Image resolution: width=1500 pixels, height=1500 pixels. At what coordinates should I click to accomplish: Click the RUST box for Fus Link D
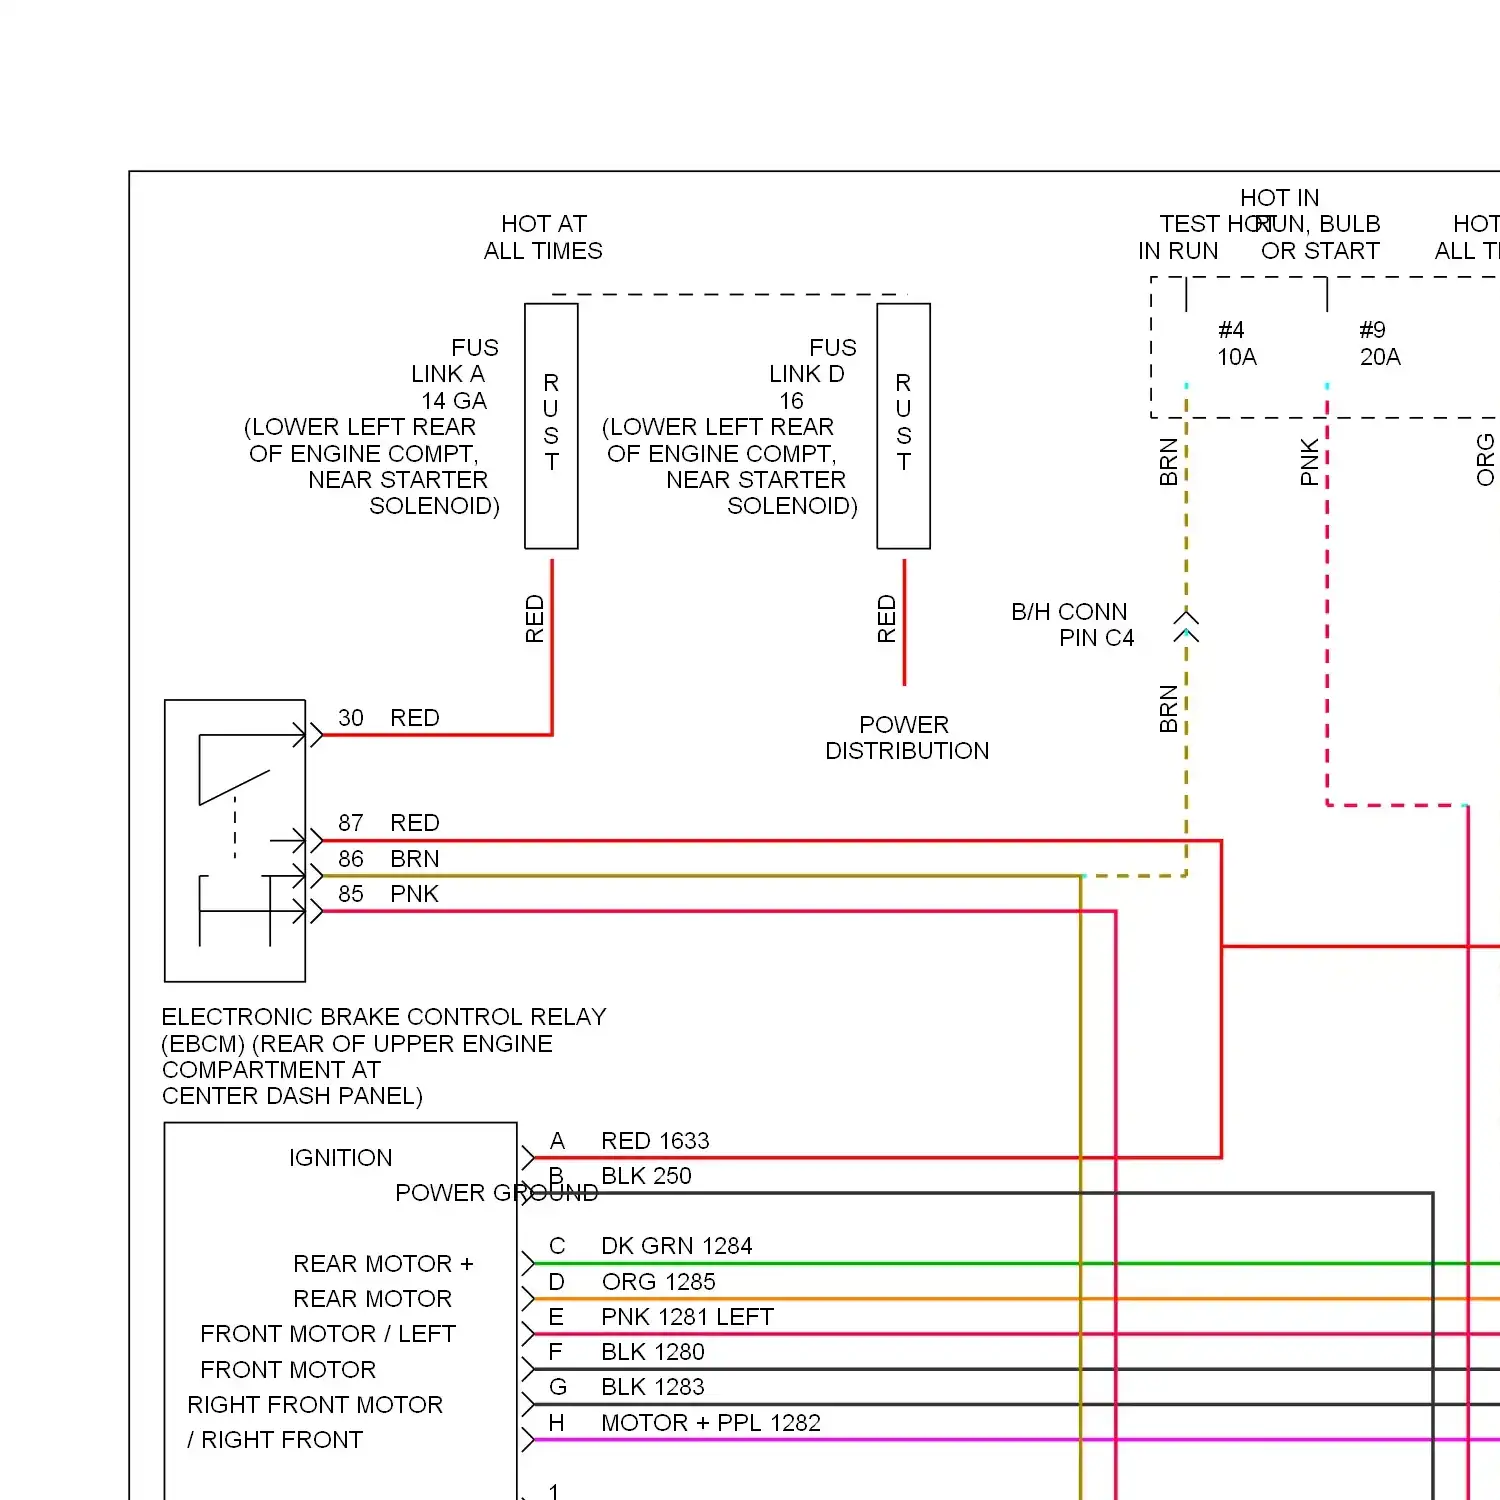click(903, 426)
